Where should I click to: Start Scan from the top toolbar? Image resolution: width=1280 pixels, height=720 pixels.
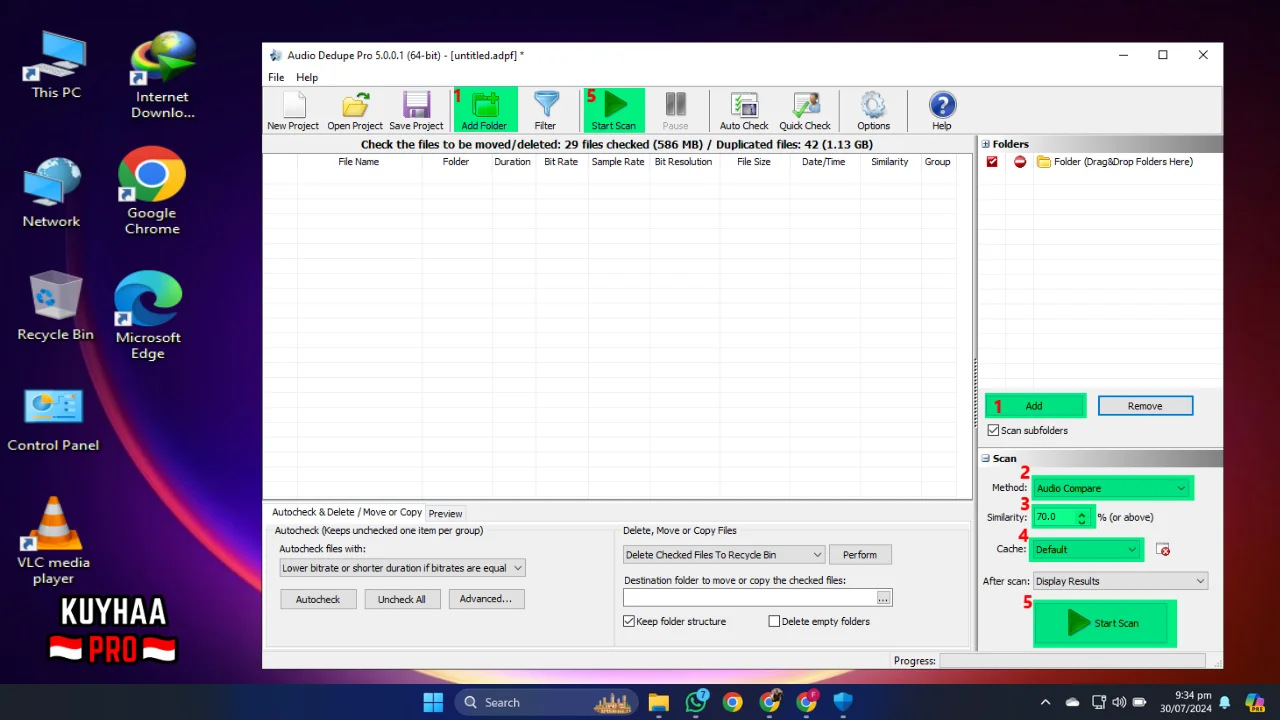coord(613,111)
